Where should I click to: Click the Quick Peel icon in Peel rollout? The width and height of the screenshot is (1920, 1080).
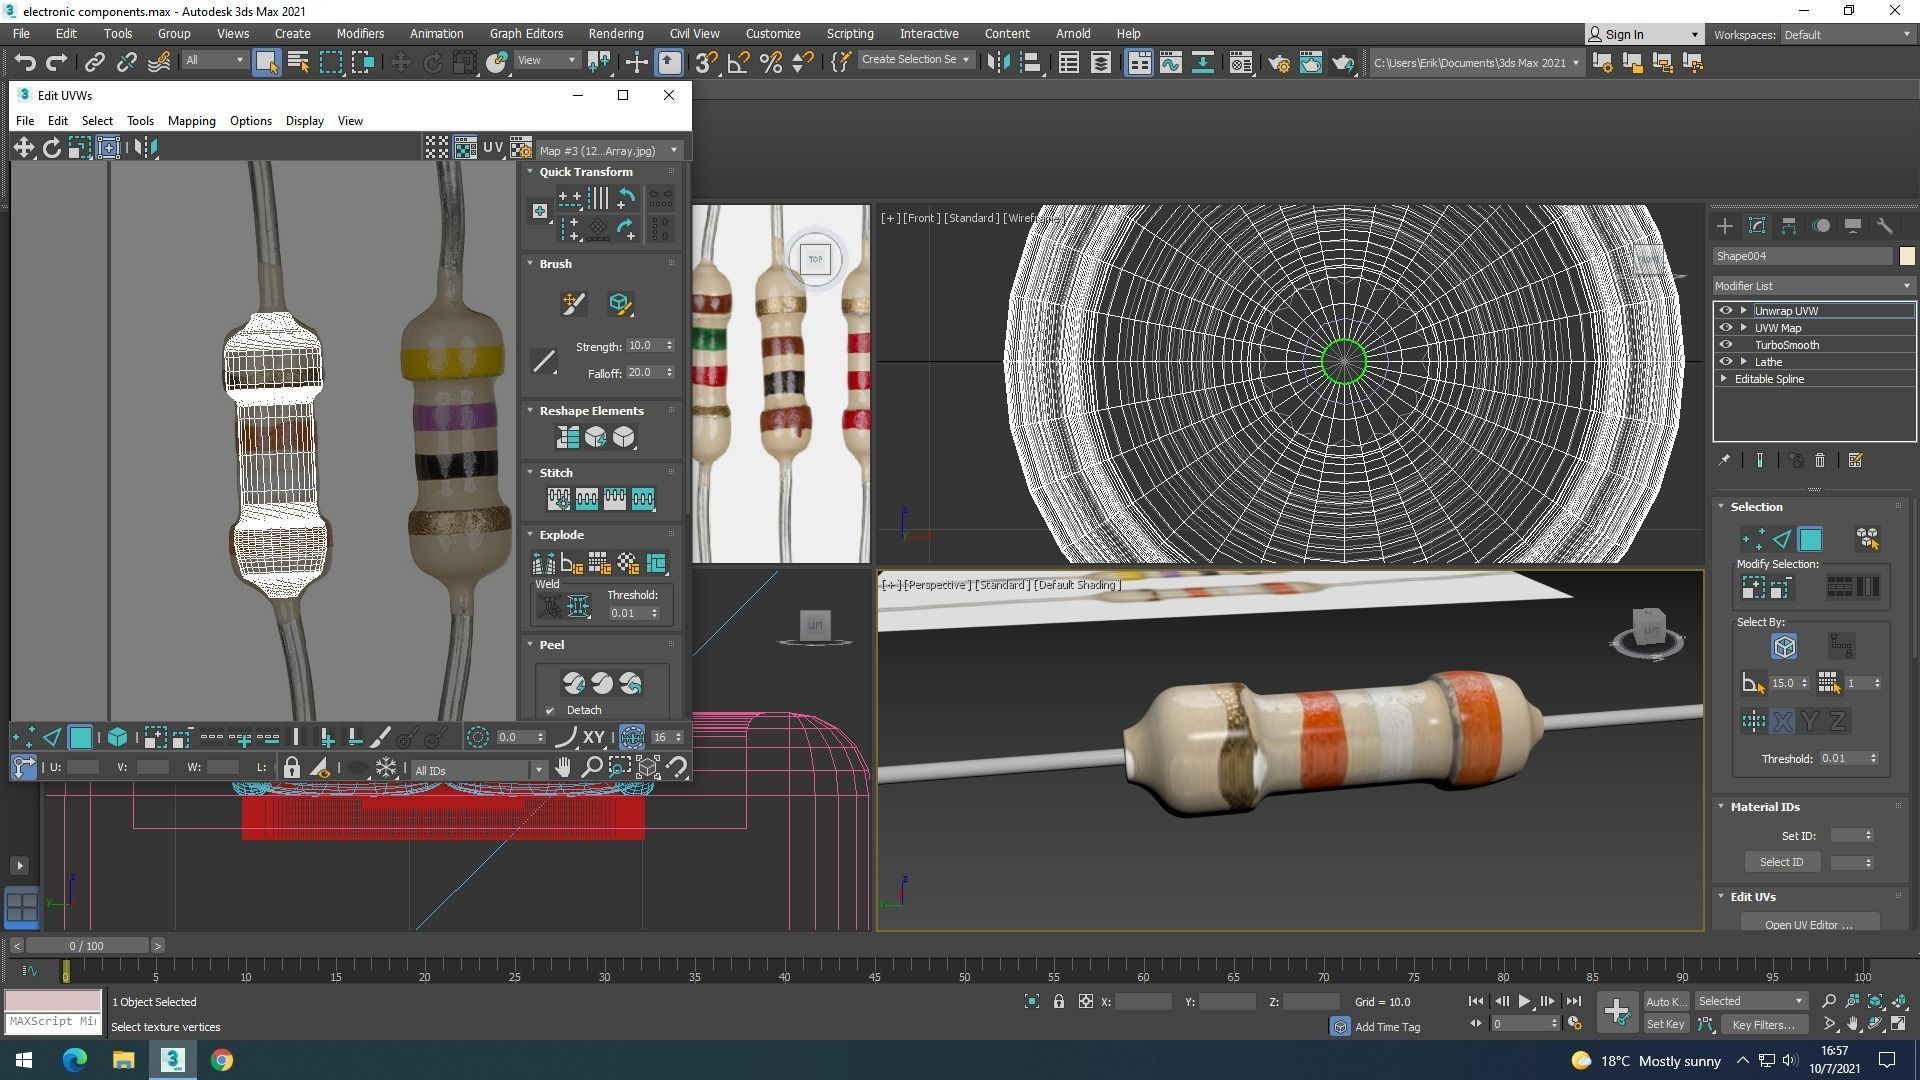[x=573, y=683]
